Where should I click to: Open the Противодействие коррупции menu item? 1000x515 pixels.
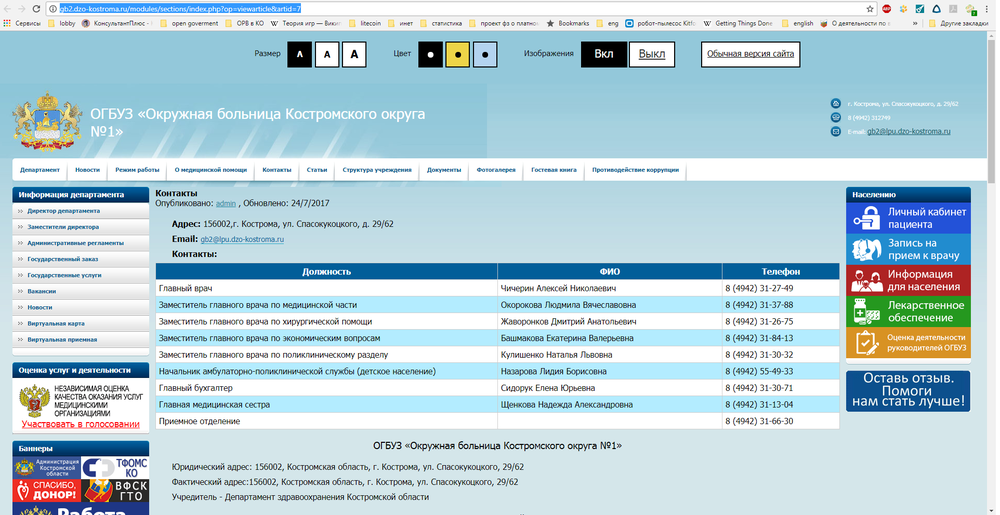tap(635, 170)
